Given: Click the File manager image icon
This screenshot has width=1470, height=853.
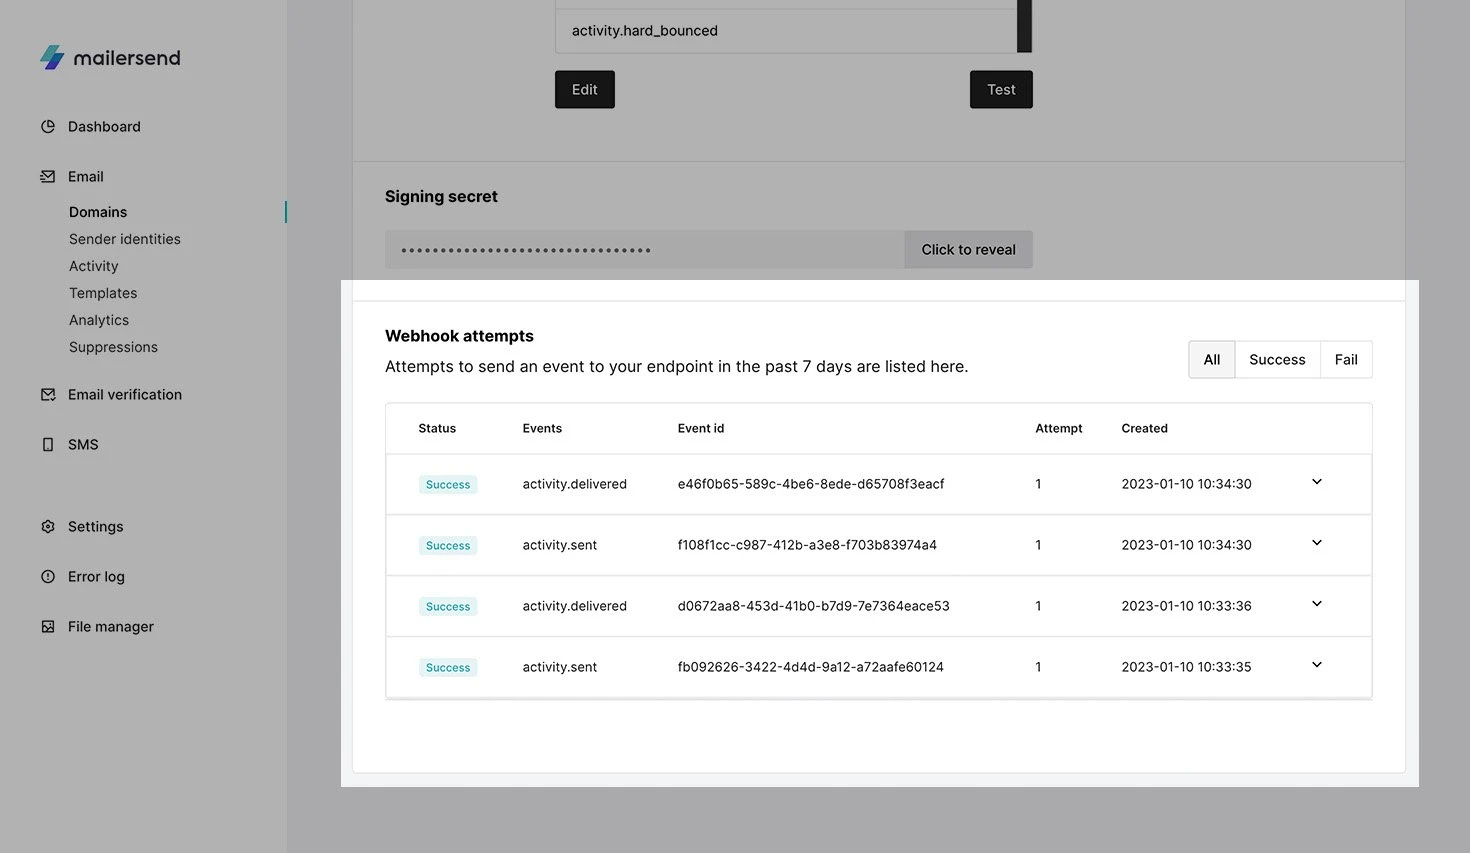Looking at the screenshot, I should click(48, 627).
